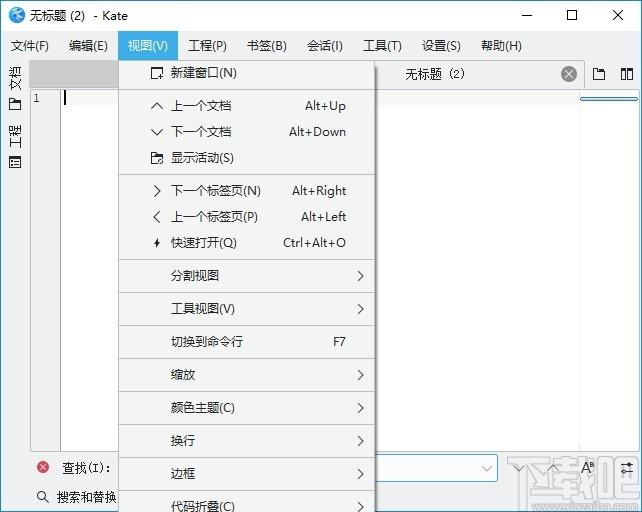Minimize the Kate window
The height and width of the screenshot is (512, 642).
click(527, 16)
